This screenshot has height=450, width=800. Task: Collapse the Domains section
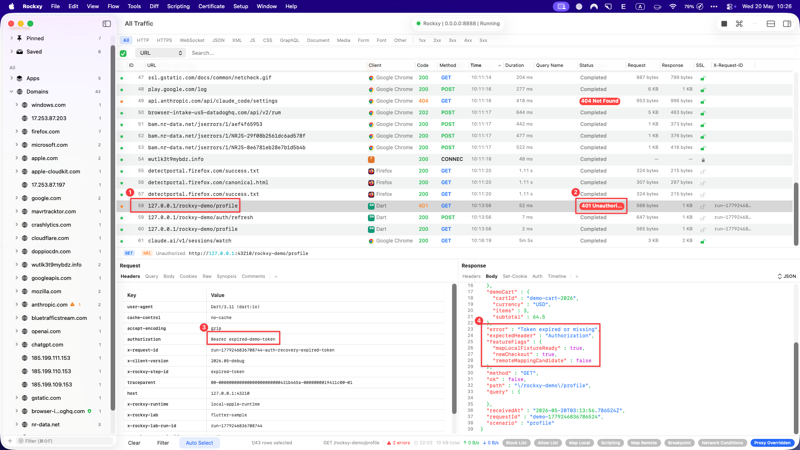pos(11,91)
